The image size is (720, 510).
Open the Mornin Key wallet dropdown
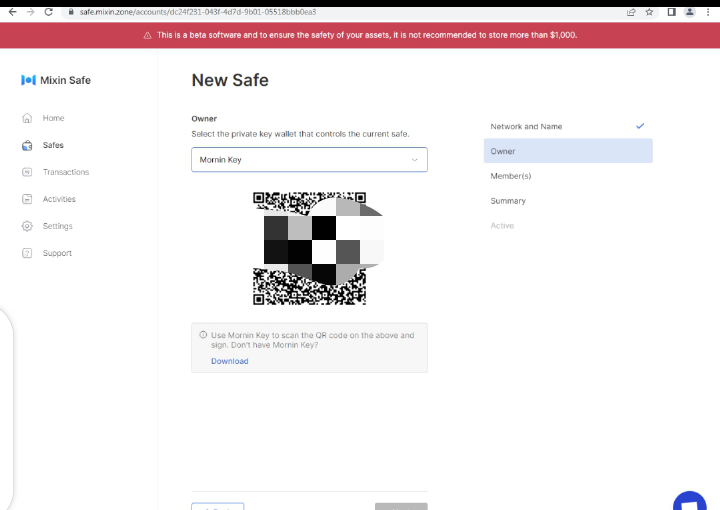pos(309,160)
